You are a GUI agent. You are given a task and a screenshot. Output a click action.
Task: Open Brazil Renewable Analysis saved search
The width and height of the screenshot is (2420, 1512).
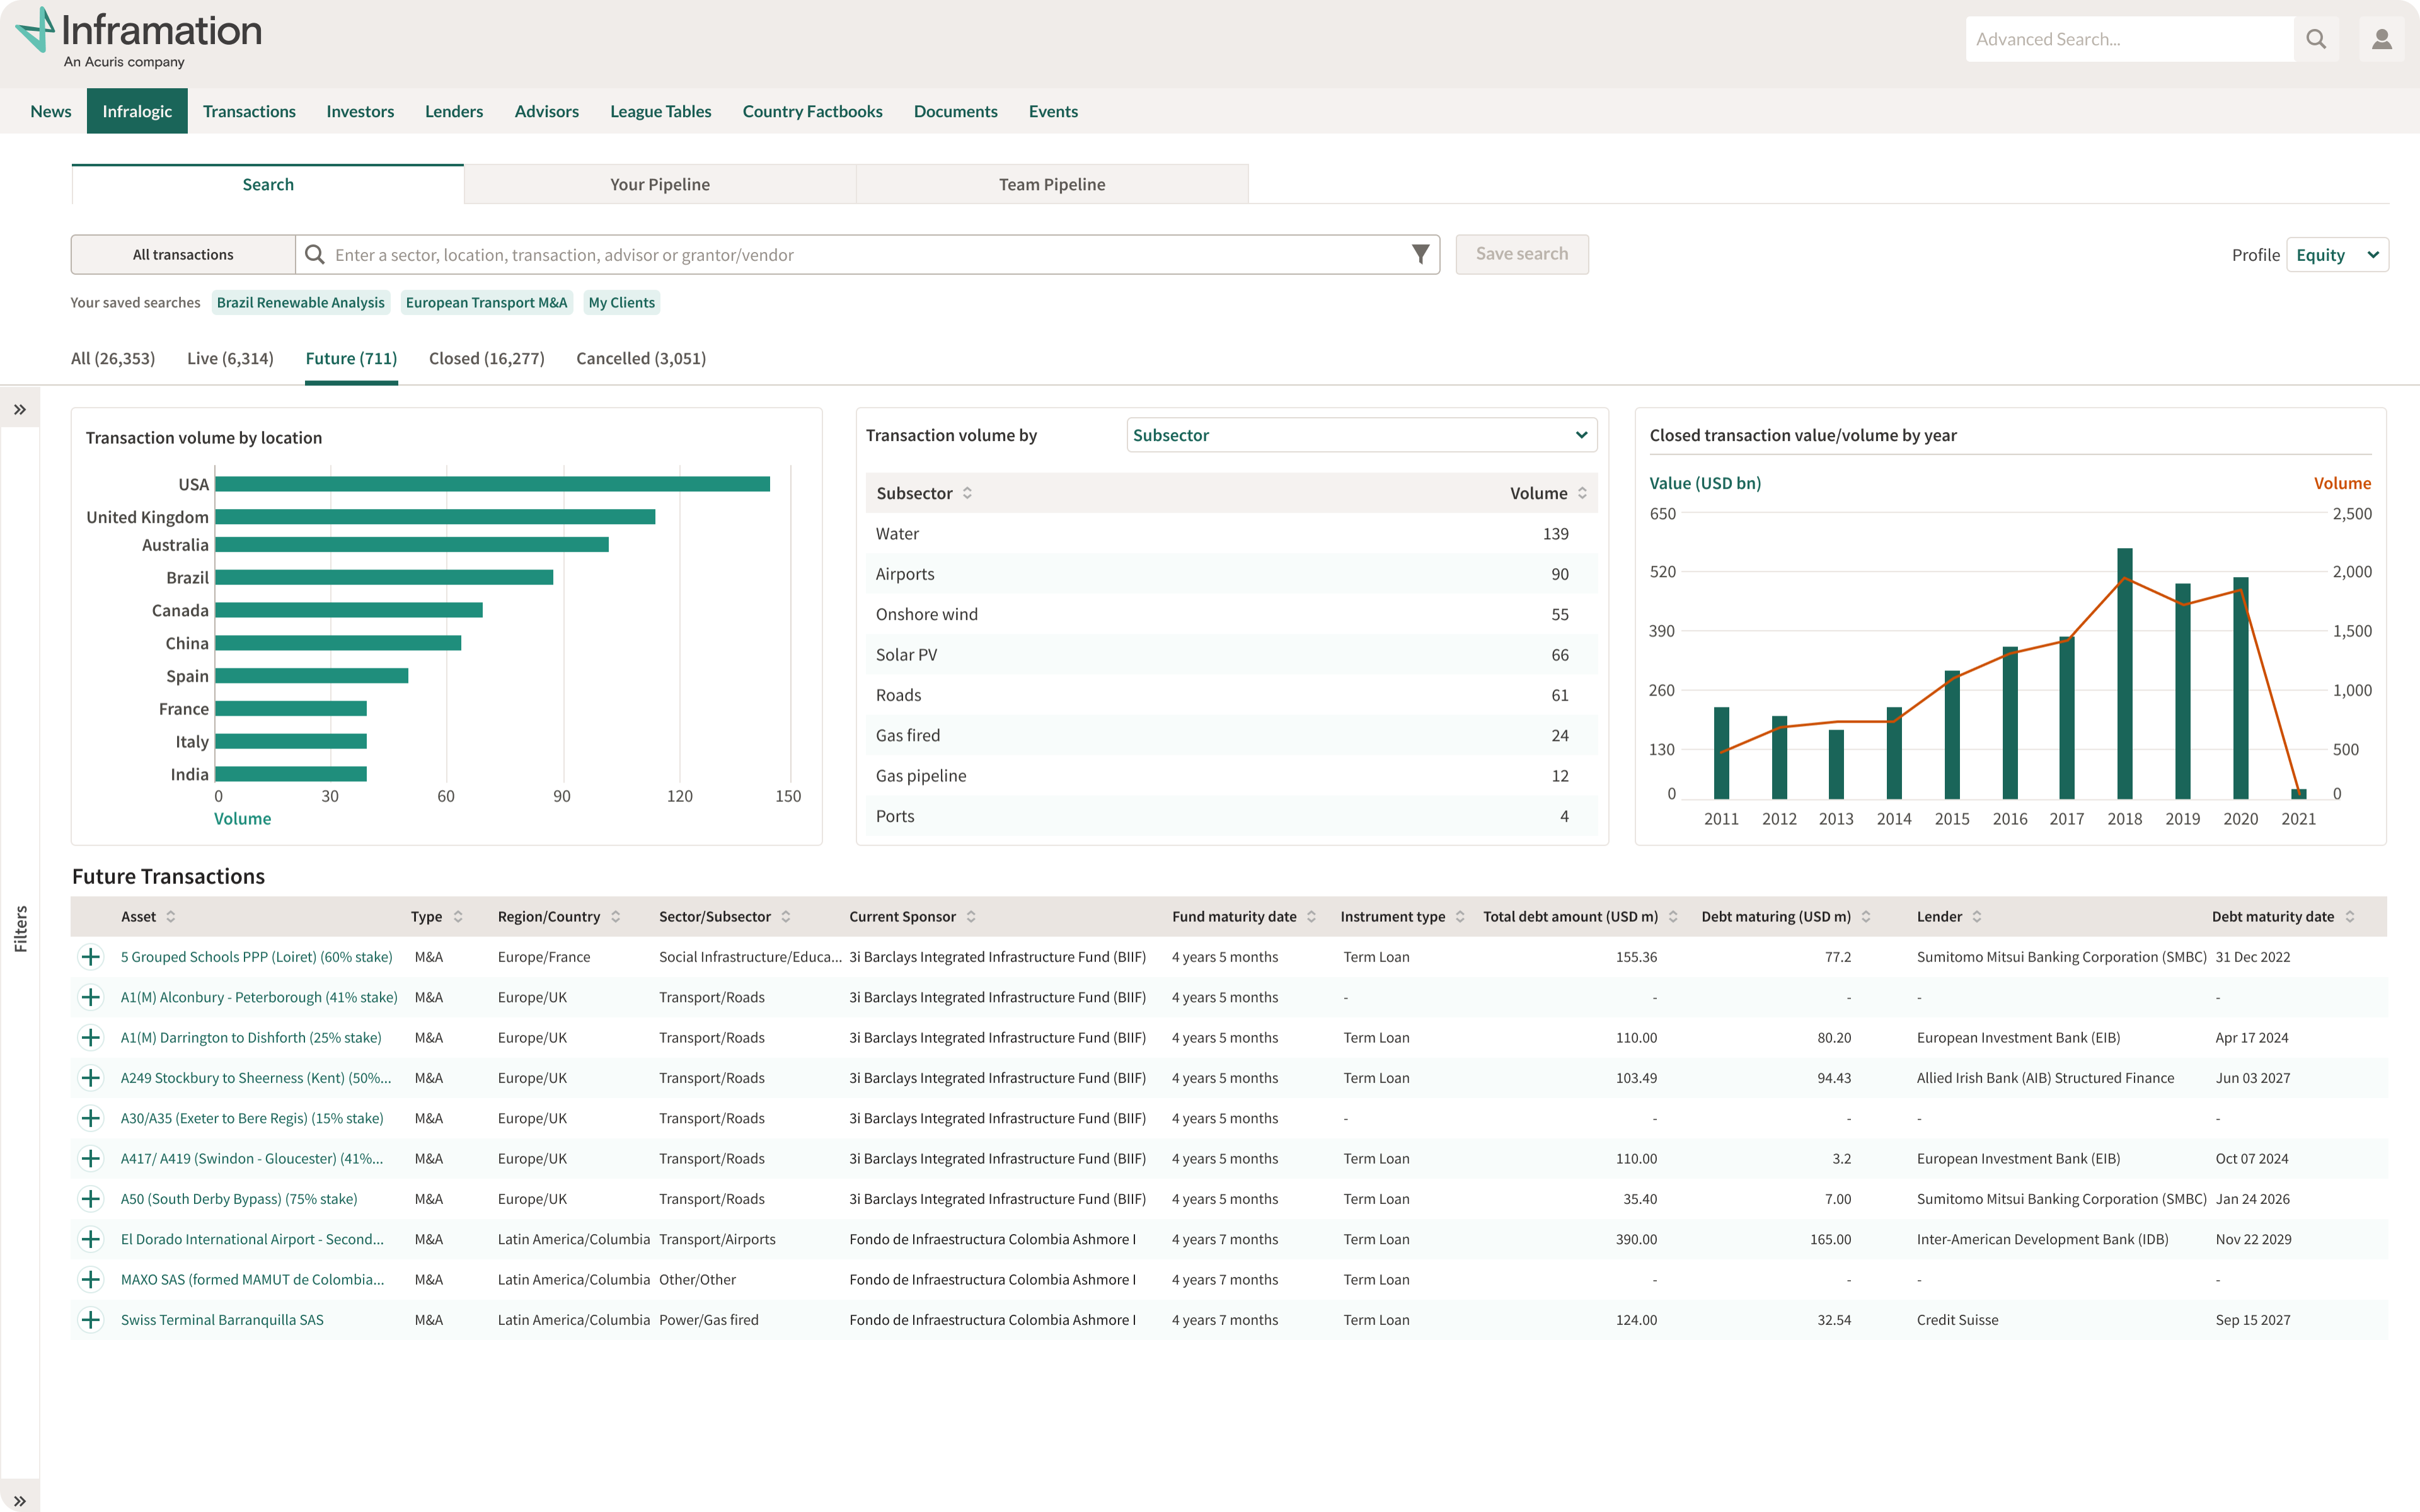[x=300, y=302]
